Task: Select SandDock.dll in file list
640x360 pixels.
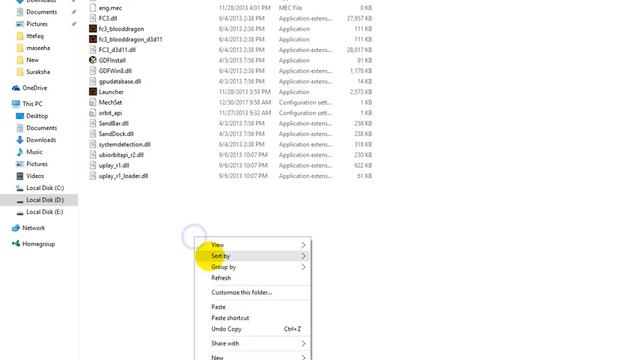Action: (x=116, y=134)
